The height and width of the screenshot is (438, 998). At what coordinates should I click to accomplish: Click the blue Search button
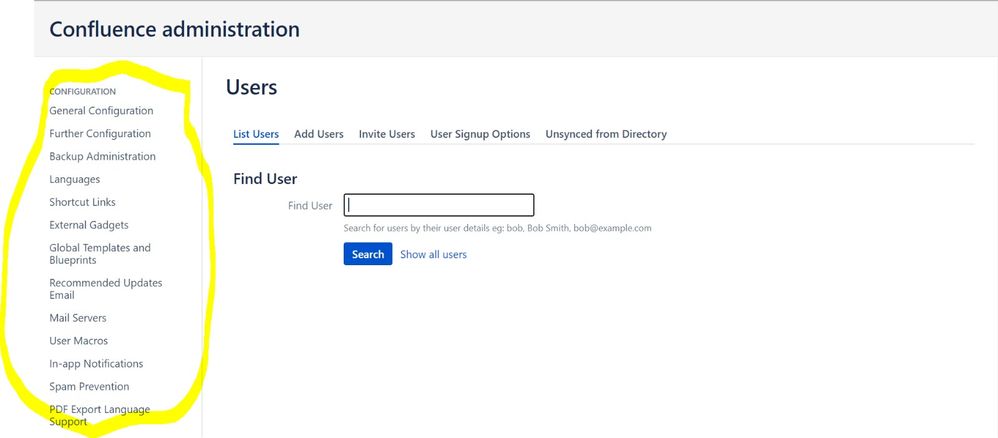click(368, 254)
